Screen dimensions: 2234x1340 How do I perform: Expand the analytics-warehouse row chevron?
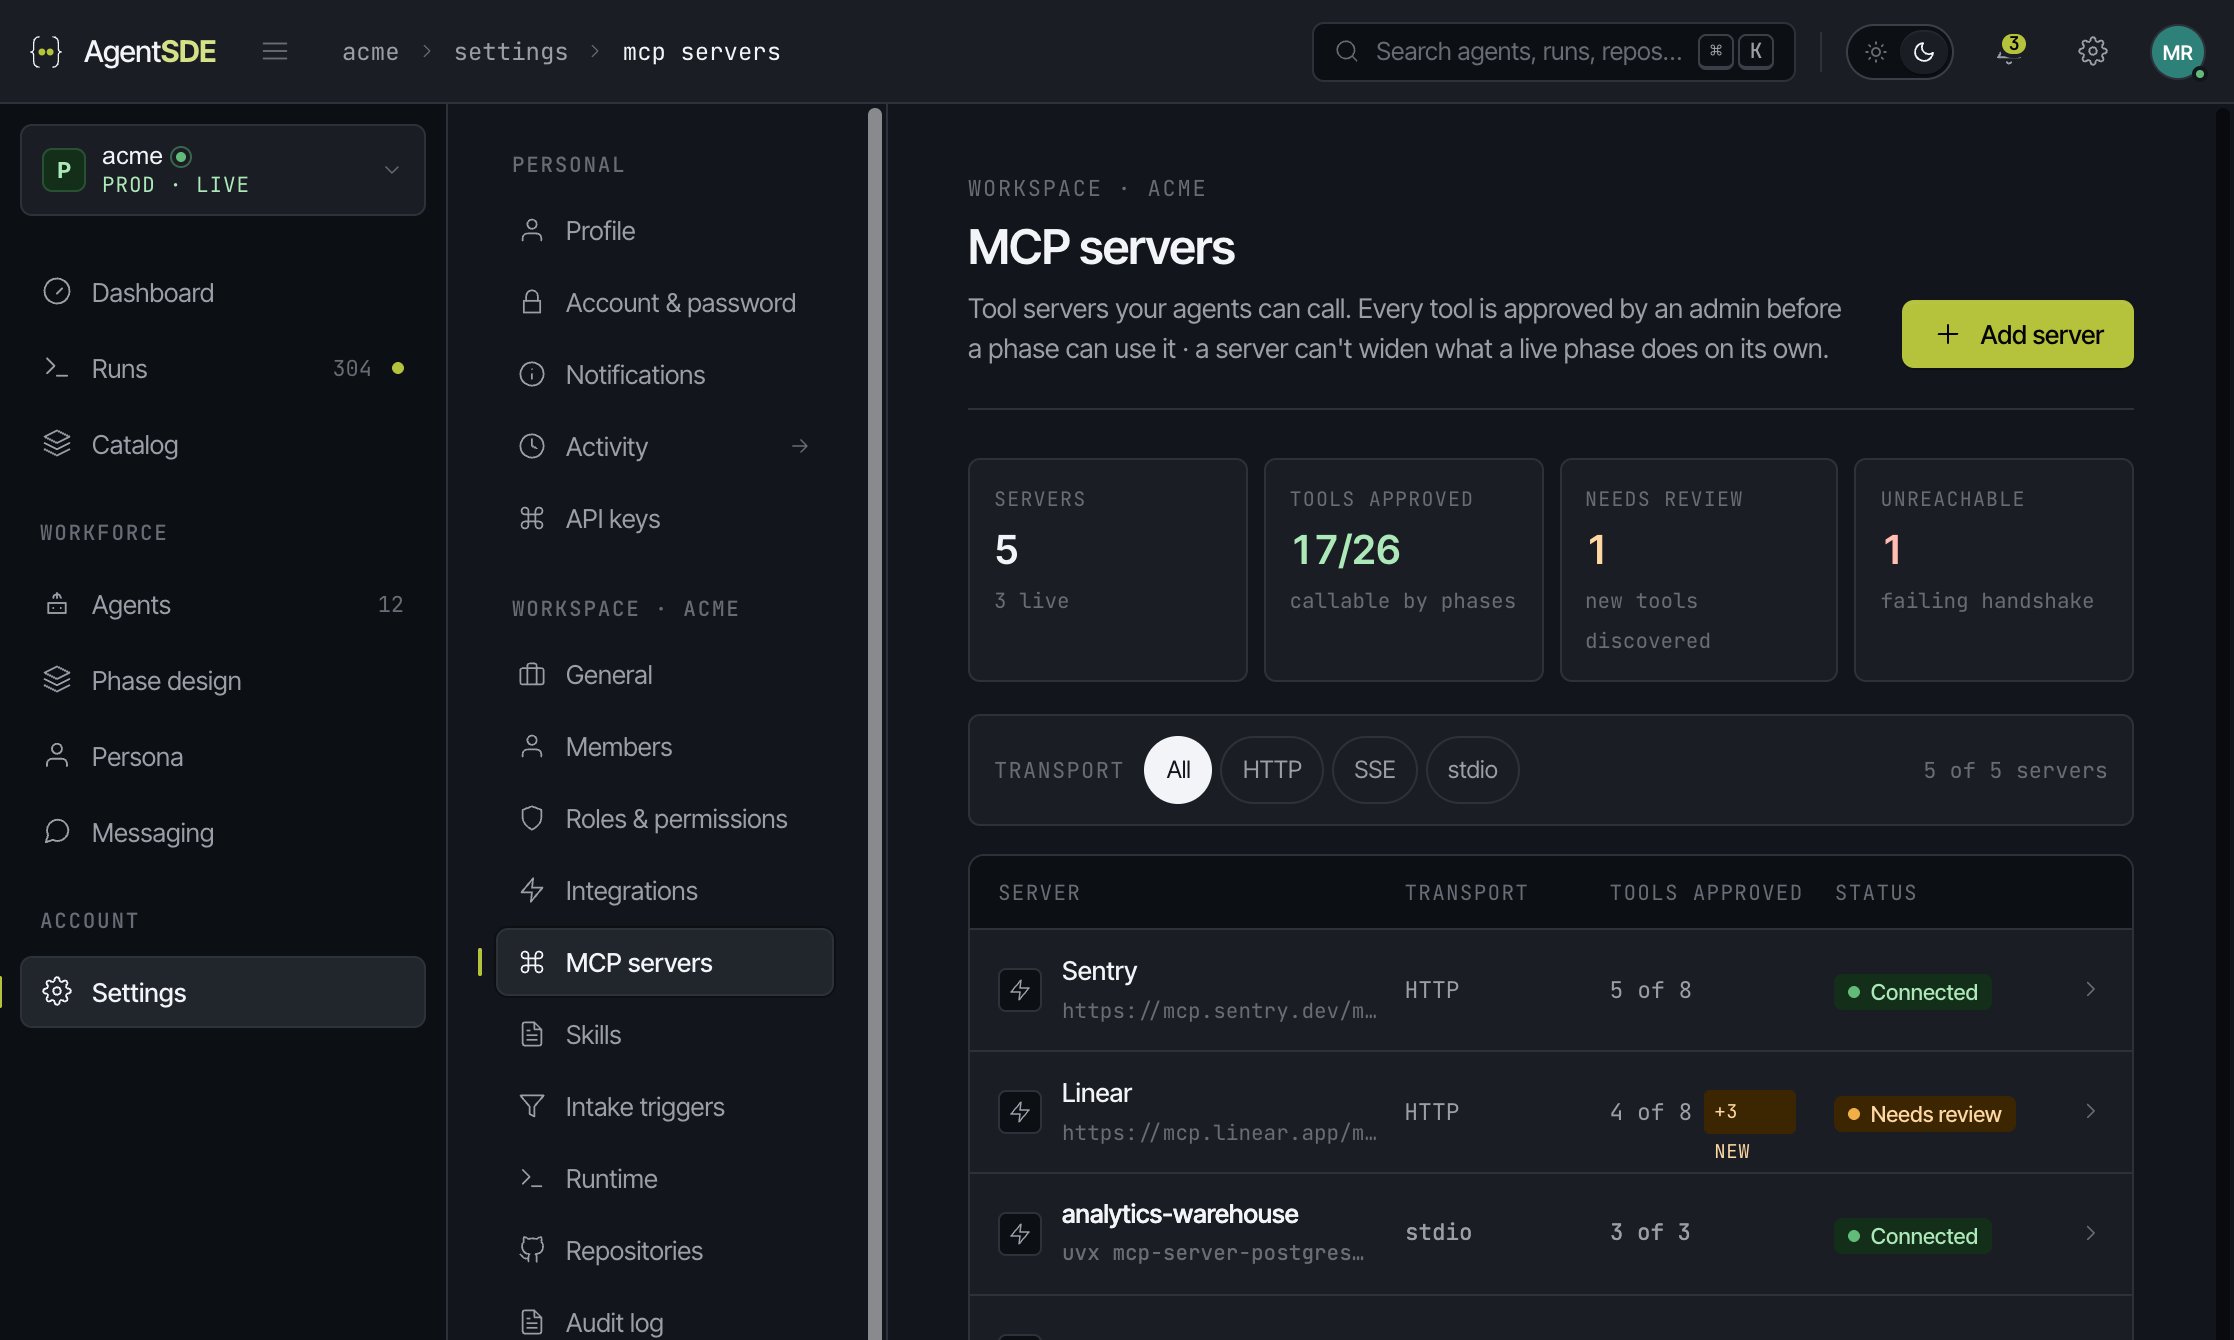click(x=2090, y=1234)
